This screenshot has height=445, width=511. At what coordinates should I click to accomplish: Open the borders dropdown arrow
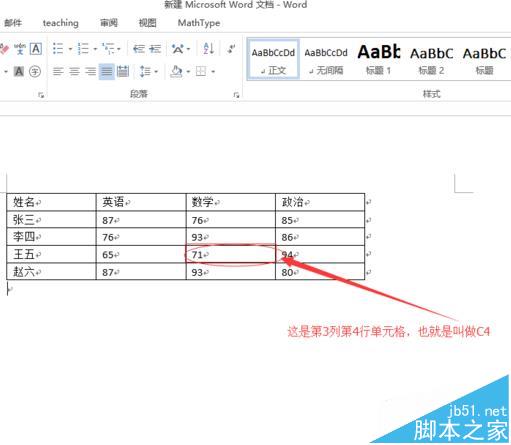pyautogui.click(x=213, y=71)
